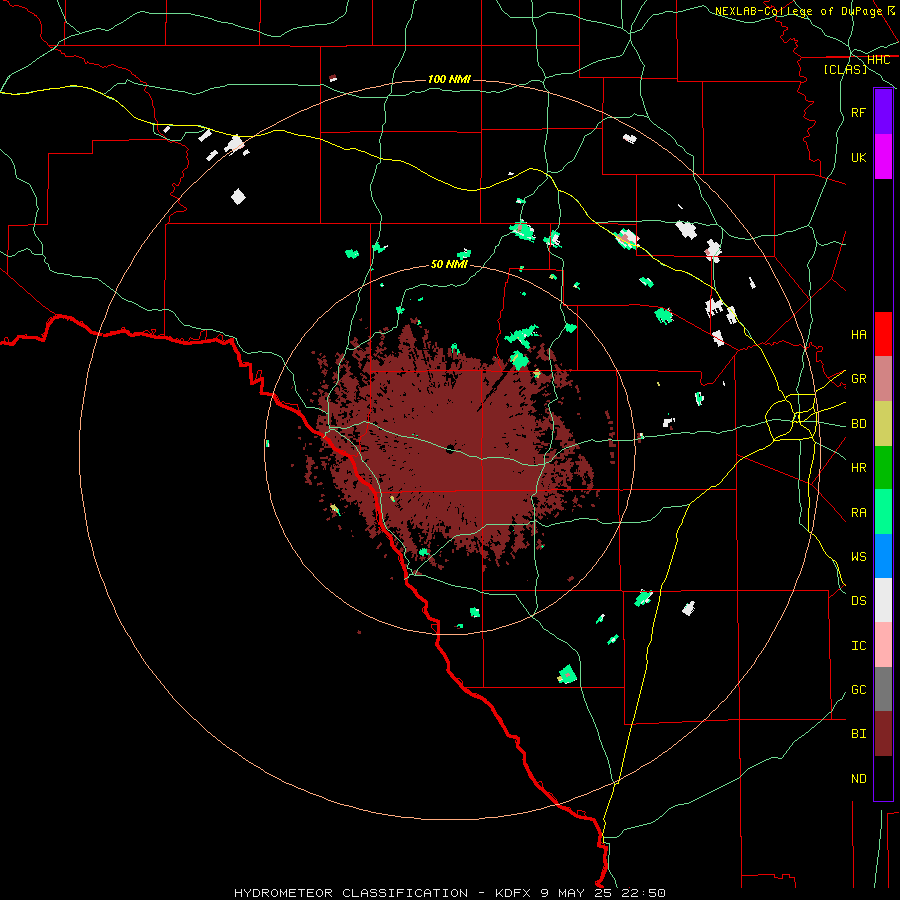
Task: Click the blue WS legend swatch
Action: coord(883,556)
